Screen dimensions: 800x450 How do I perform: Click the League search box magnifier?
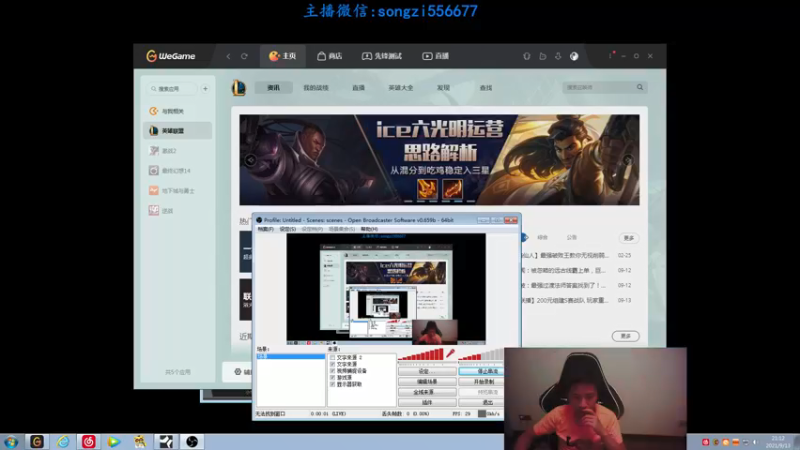coord(640,87)
